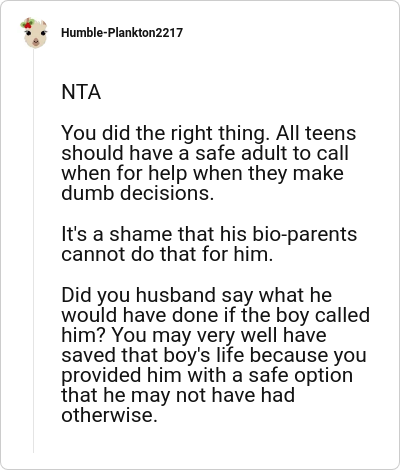Select the line "should have a safe adult to call"
Image resolution: width=400 pixels, height=470 pixels.
pyautogui.click(x=205, y=153)
